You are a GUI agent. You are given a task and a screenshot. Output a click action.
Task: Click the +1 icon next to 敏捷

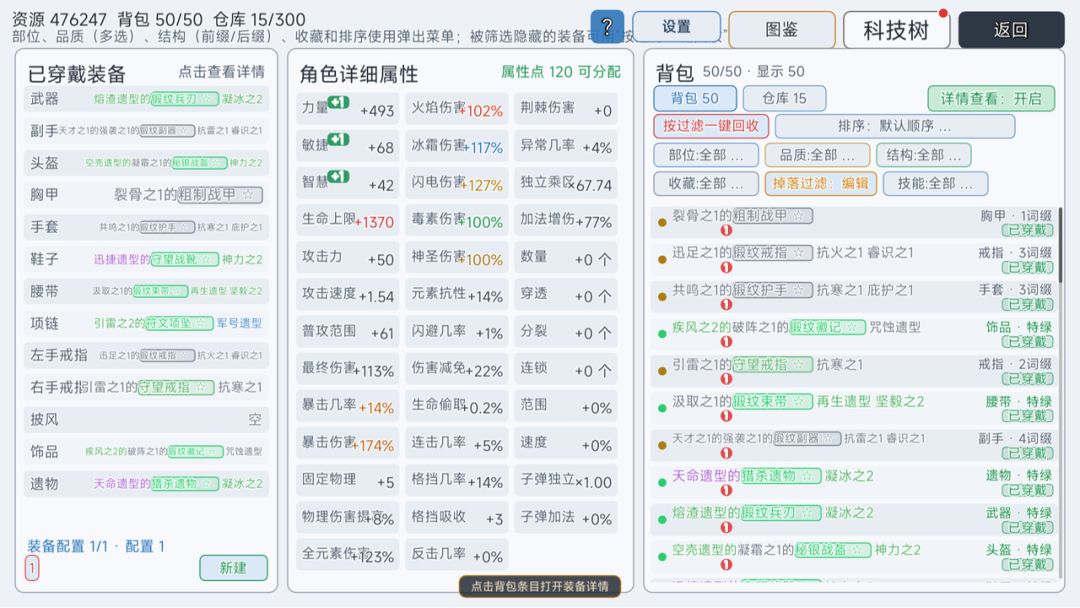pos(338,140)
